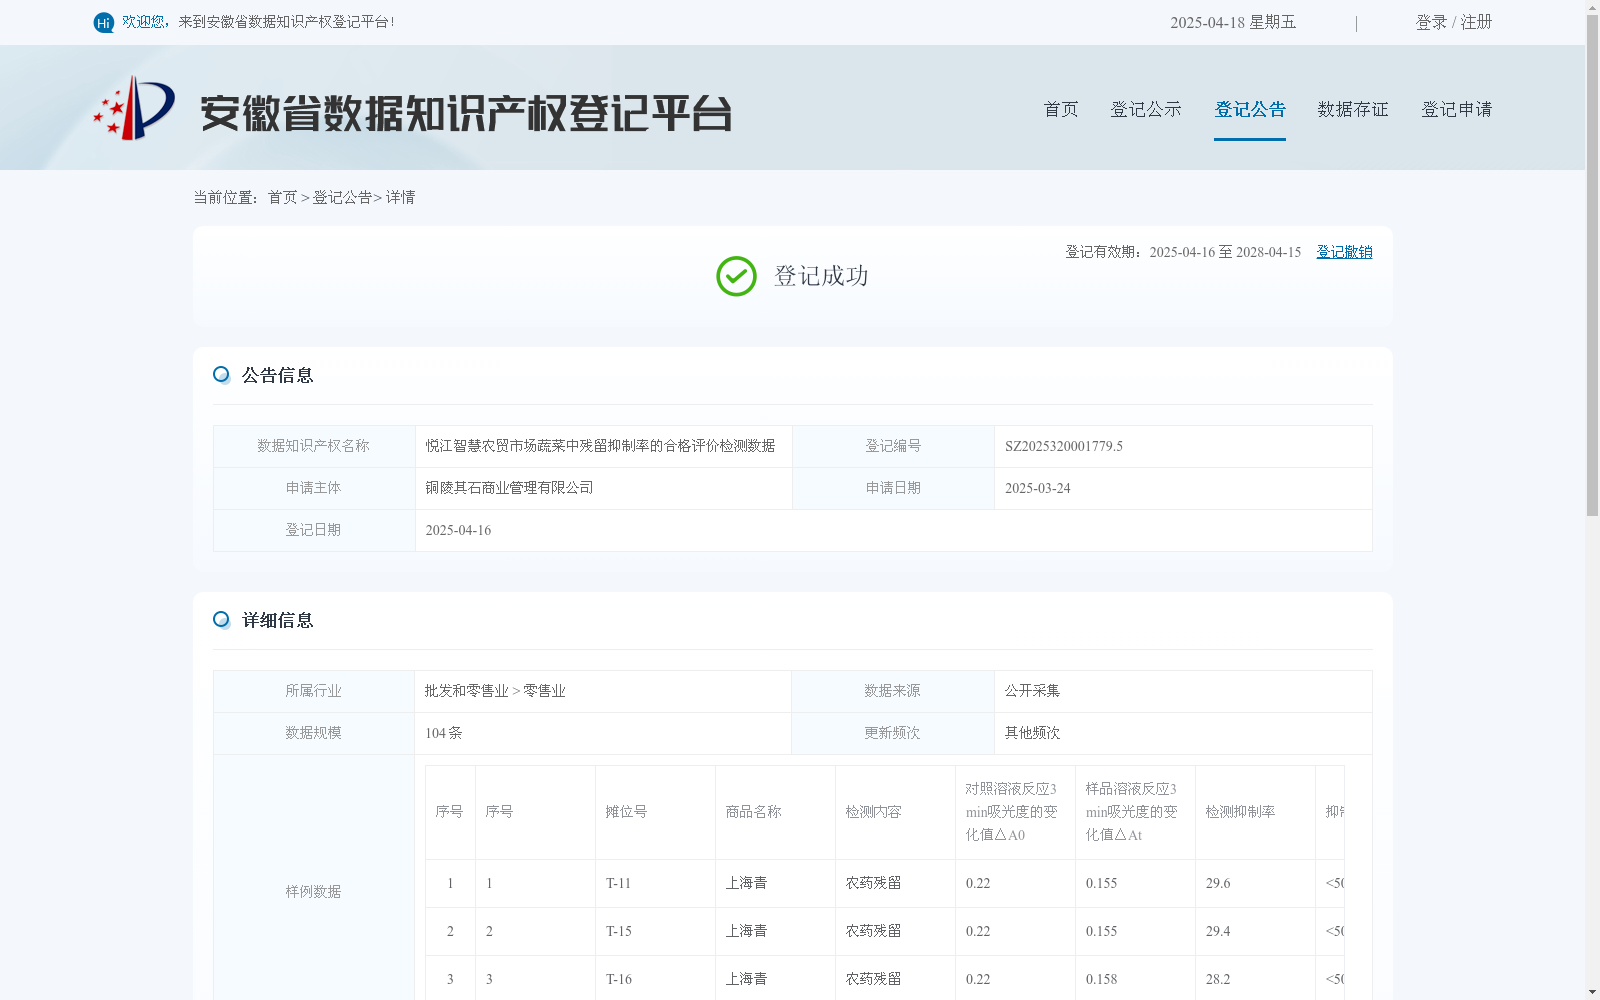Screen dimensions: 1600x1000
Task: Click the validity period 2025-04-16 至 2028-04-15
Action: click(1225, 252)
